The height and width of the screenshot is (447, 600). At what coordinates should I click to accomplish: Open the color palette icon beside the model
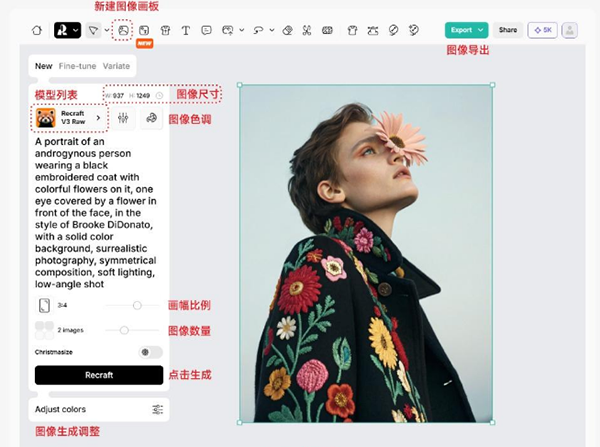(151, 118)
